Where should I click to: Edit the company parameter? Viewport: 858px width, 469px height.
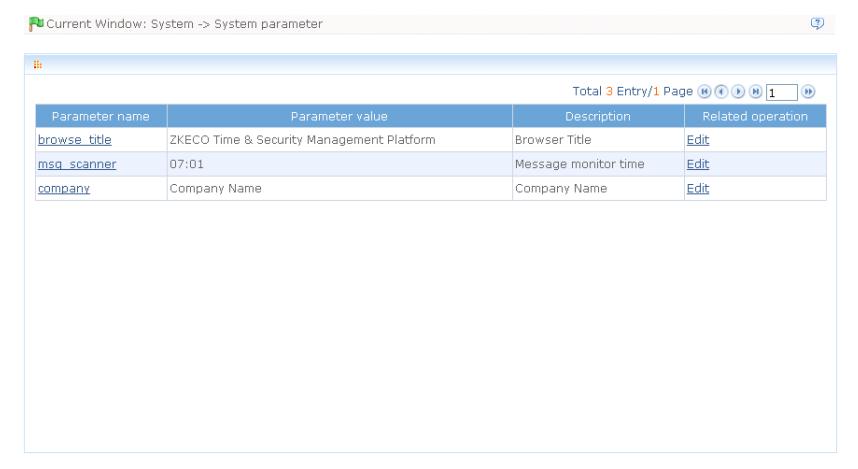[698, 188]
